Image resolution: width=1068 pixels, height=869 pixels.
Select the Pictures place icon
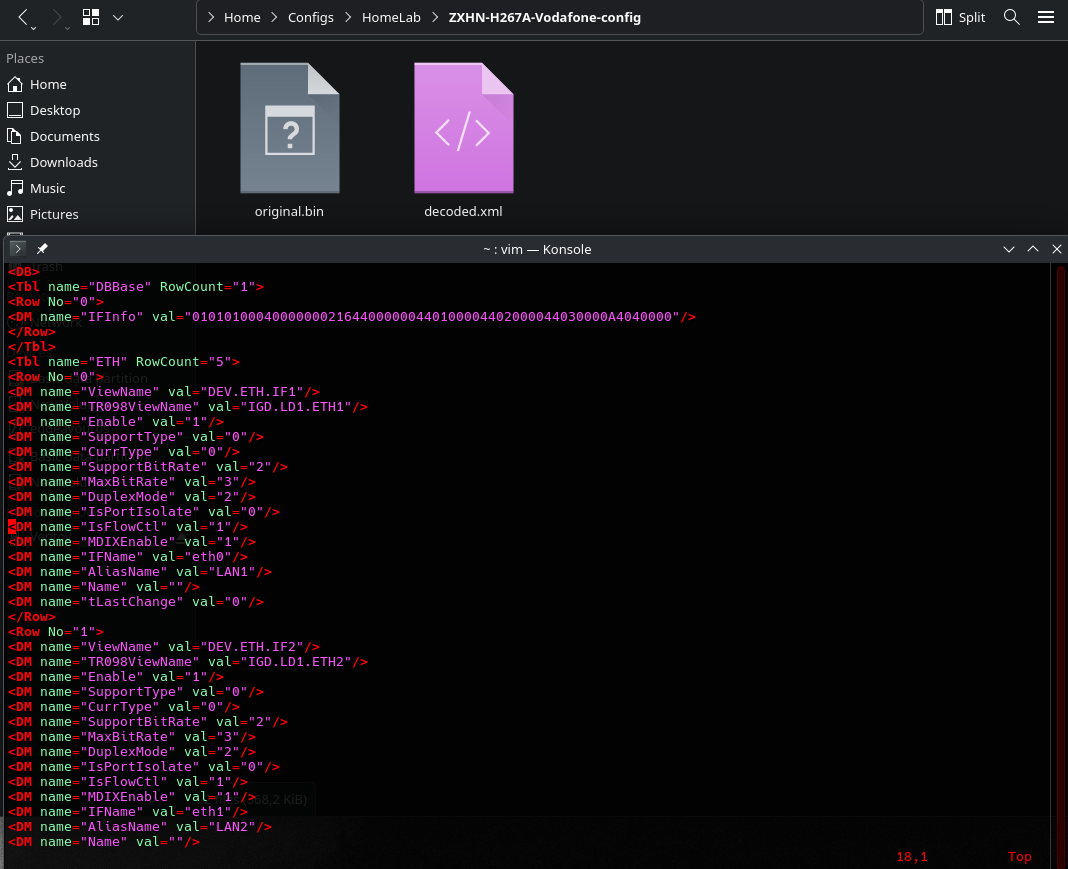(x=14, y=214)
